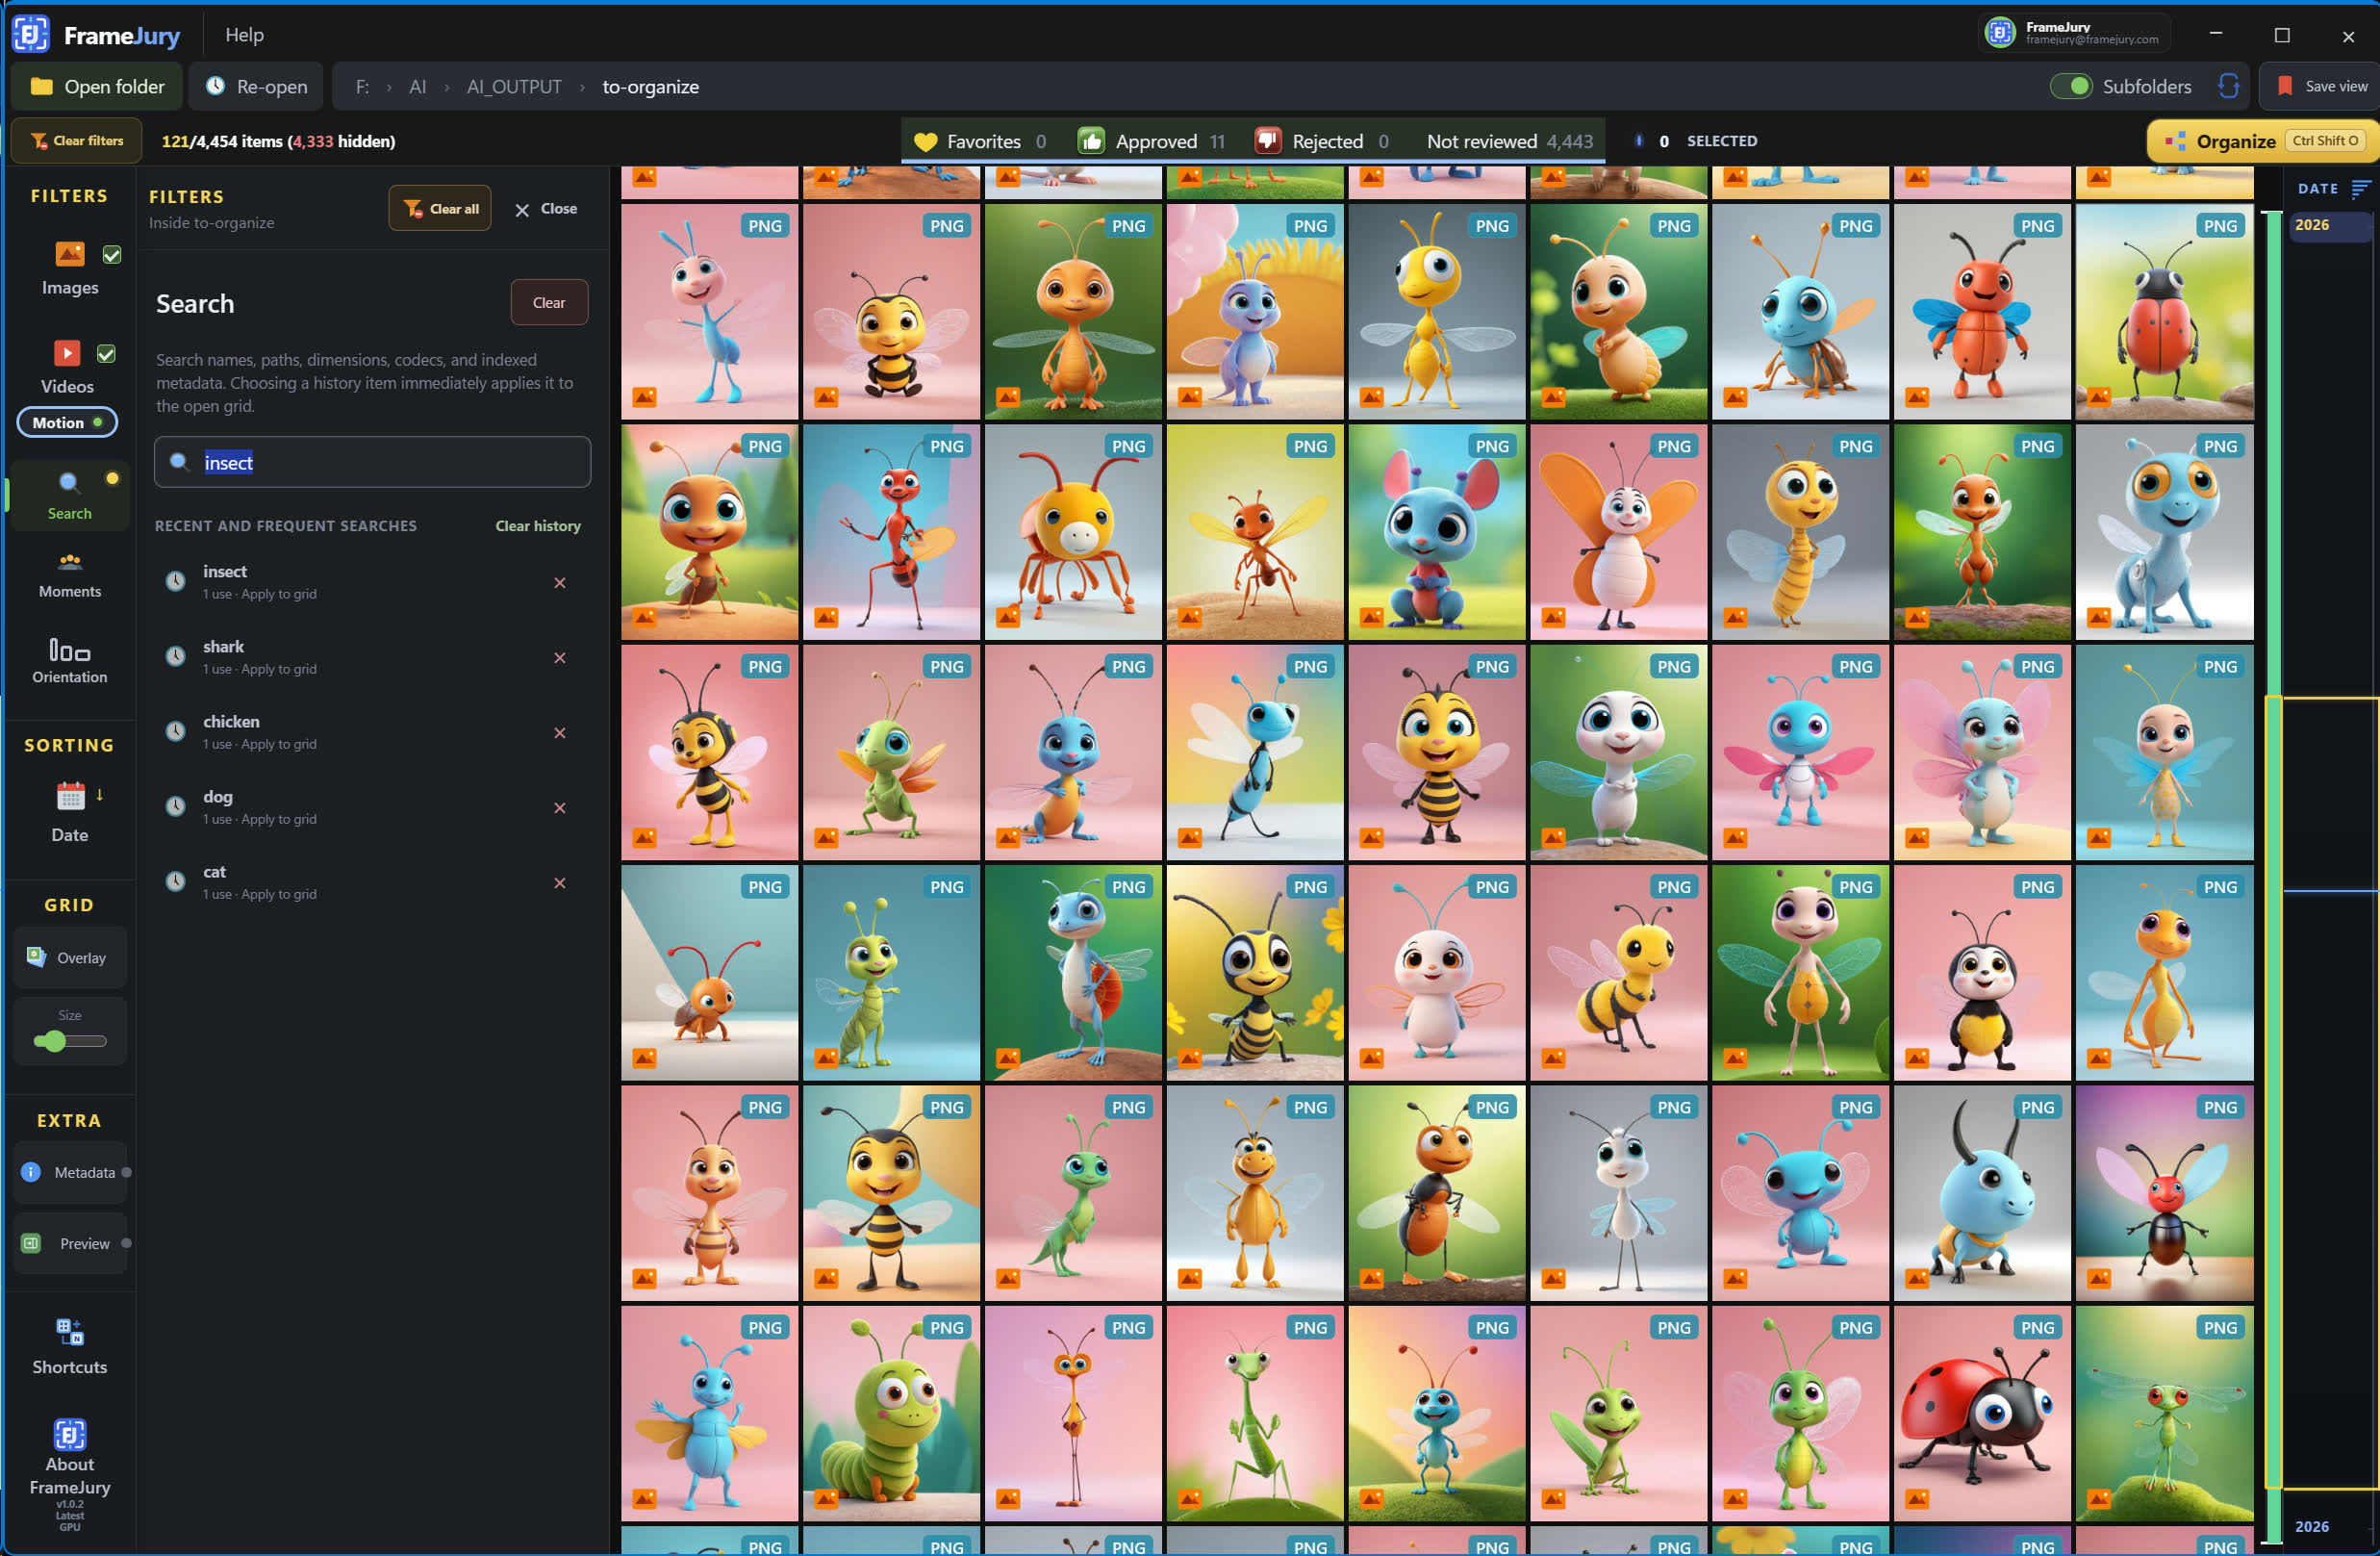Image resolution: width=2380 pixels, height=1556 pixels.
Task: Select the green caterpillar thumbnail
Action: [x=890, y=1412]
